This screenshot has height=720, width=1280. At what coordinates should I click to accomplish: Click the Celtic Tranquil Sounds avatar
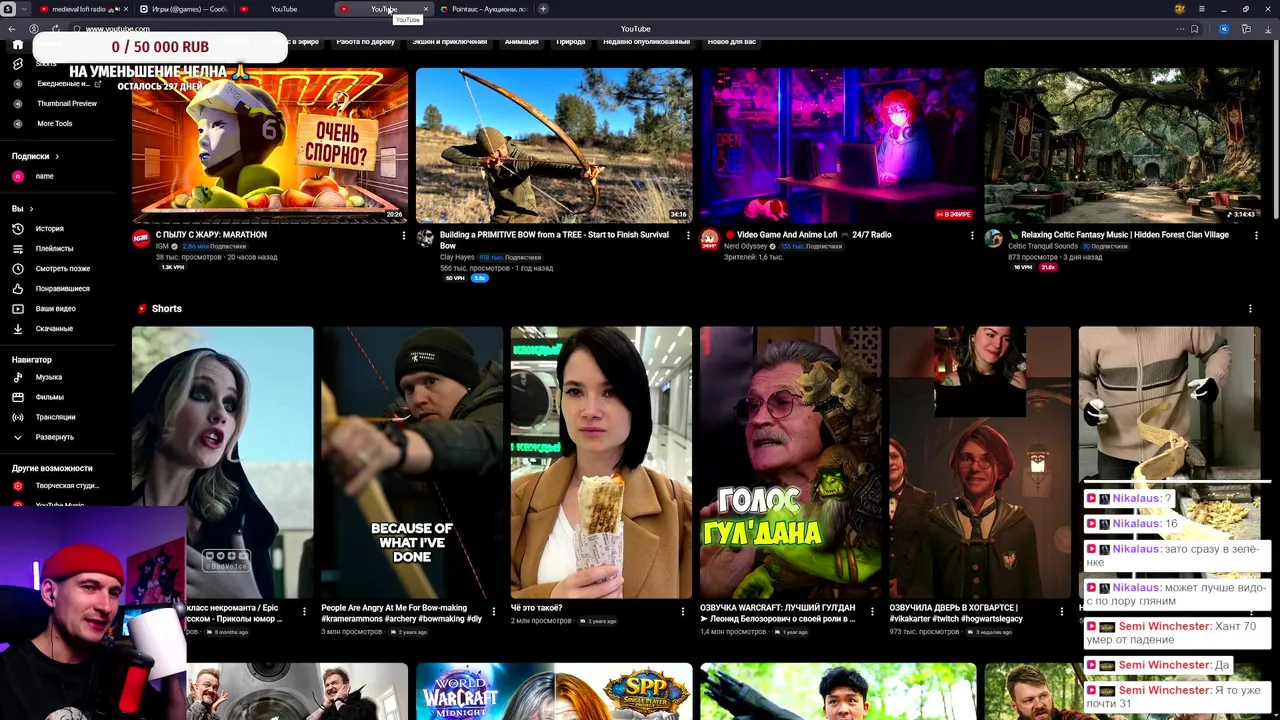pyautogui.click(x=993, y=238)
